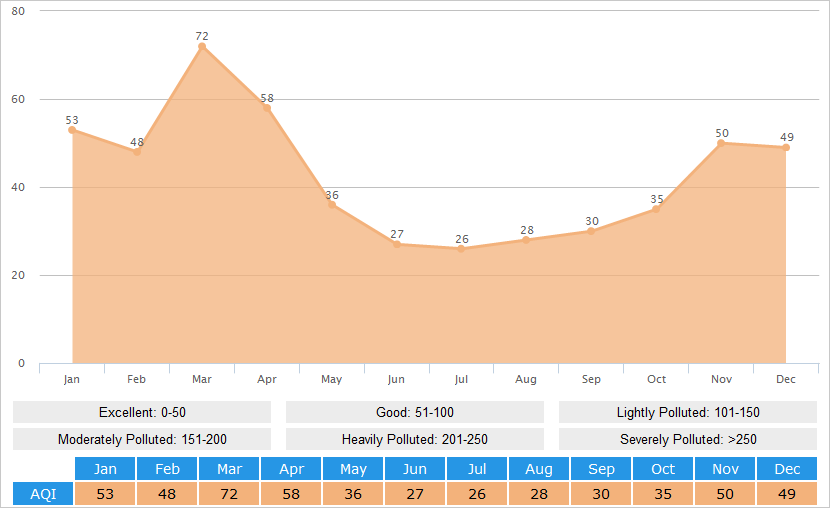Image resolution: width=830 pixels, height=508 pixels.
Task: Select the Oct table column header
Action: 663,469
